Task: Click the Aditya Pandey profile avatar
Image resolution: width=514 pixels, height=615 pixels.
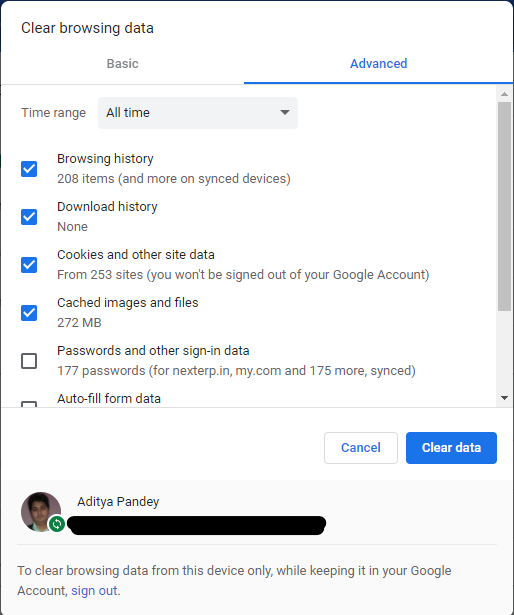Action: pyautogui.click(x=41, y=512)
